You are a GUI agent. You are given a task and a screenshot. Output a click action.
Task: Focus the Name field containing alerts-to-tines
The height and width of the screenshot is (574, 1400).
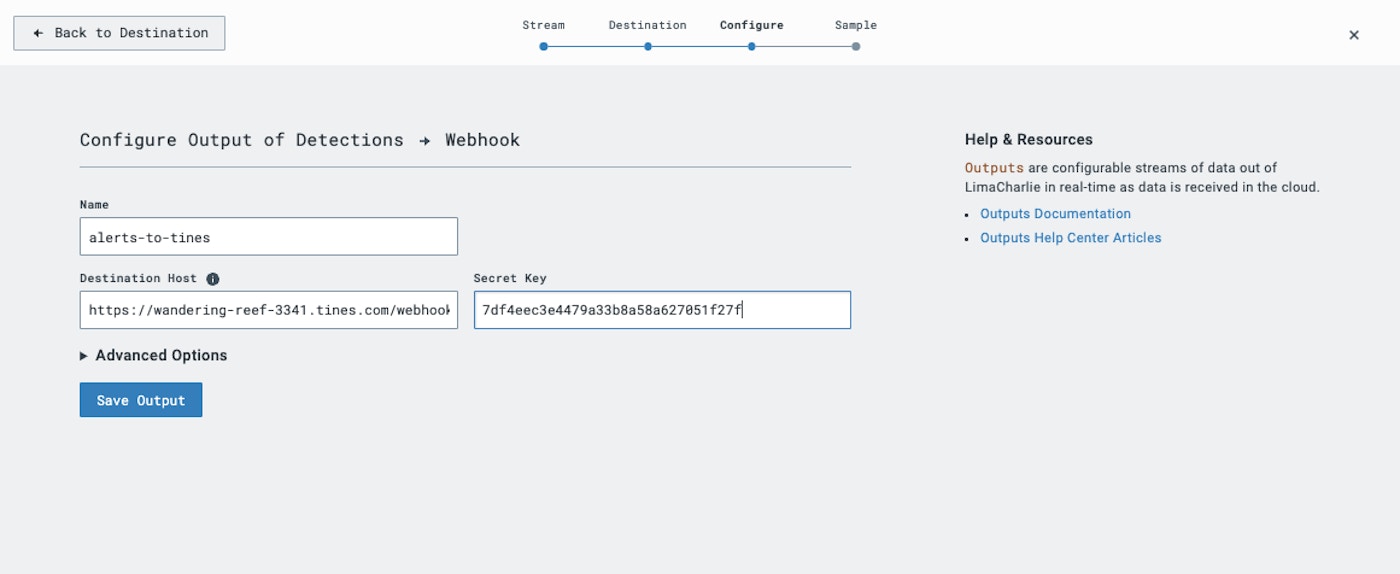pyautogui.click(x=268, y=237)
